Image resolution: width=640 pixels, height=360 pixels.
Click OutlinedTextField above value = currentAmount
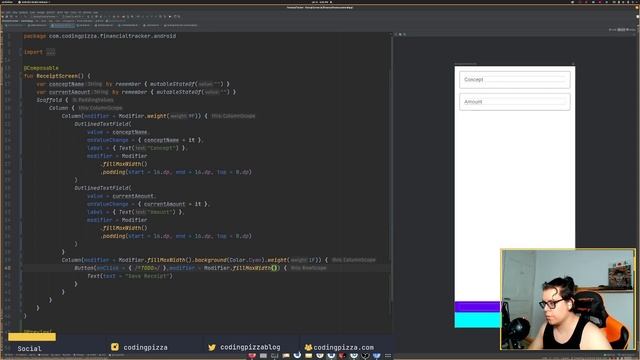[102, 188]
